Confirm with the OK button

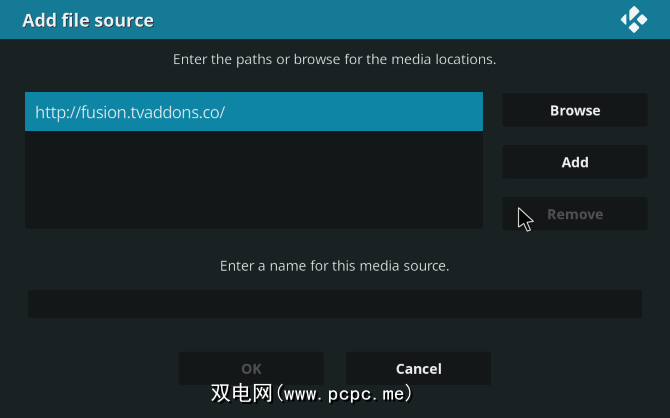click(x=251, y=368)
